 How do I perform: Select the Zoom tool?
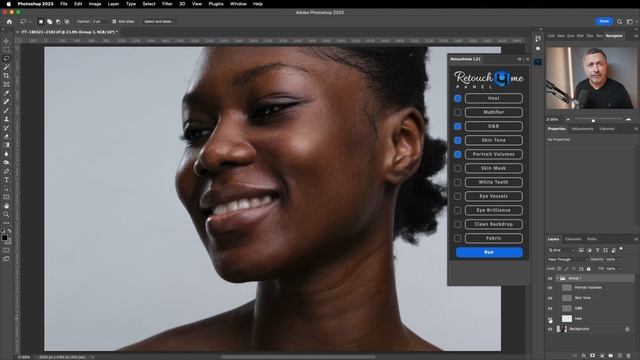[x=6, y=214]
